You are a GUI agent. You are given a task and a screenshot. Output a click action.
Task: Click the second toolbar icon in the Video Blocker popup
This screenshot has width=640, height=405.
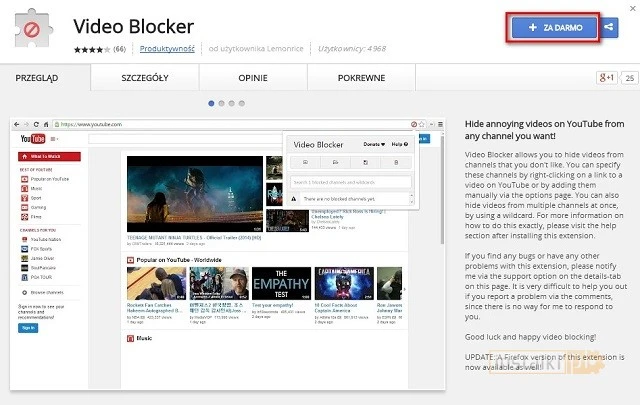336,162
